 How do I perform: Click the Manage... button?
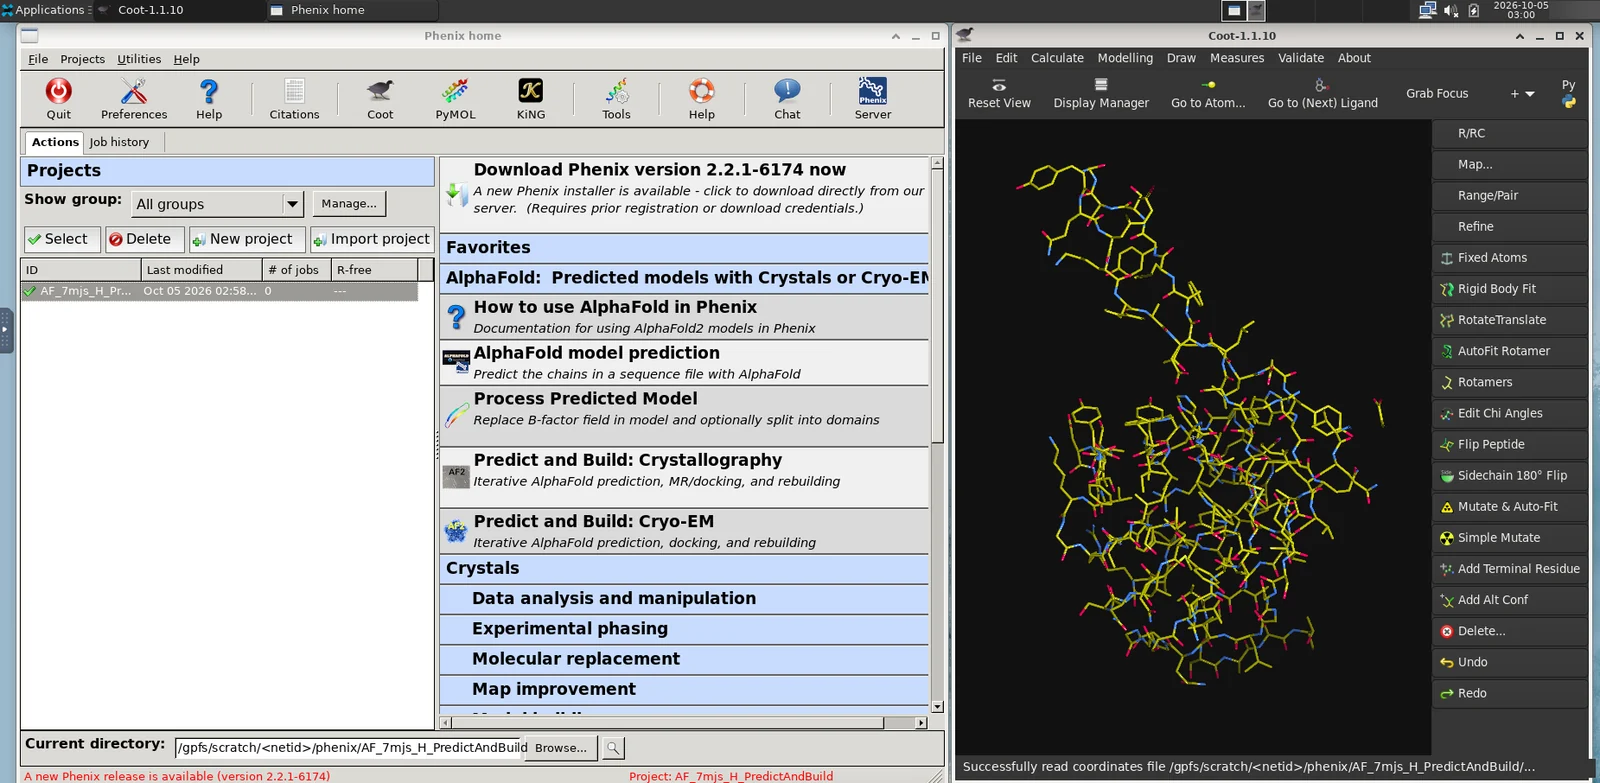click(349, 204)
